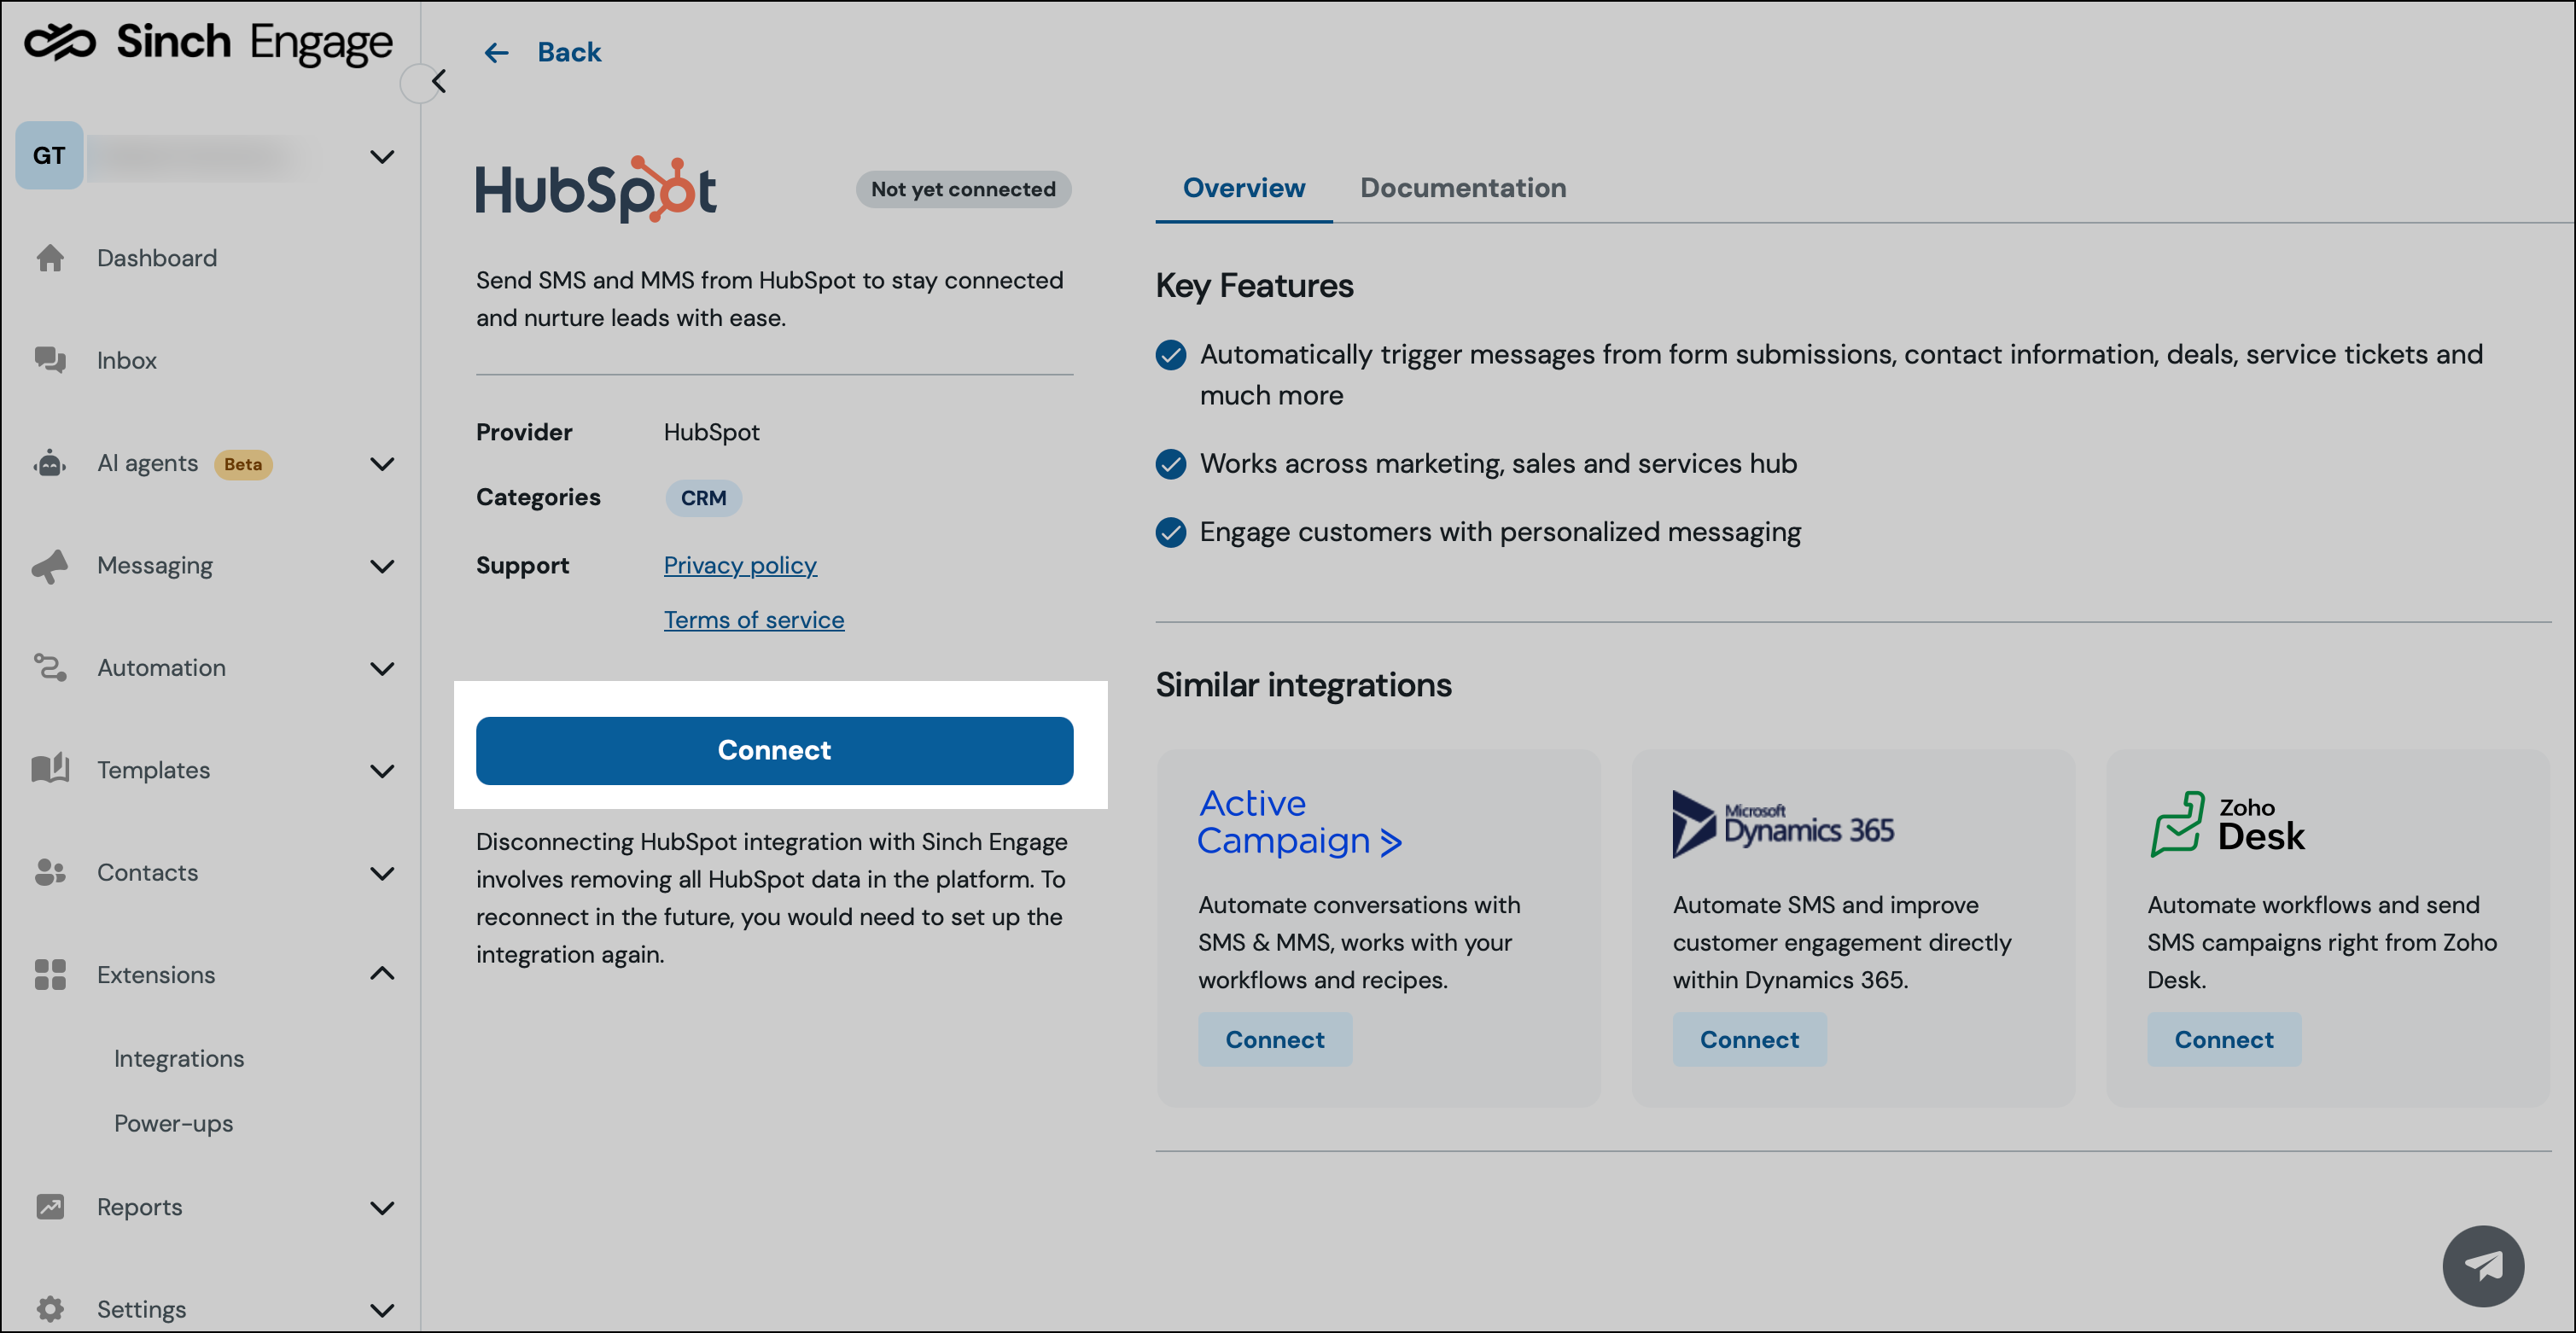
Task: Switch to the Documentation tab
Action: point(1462,187)
